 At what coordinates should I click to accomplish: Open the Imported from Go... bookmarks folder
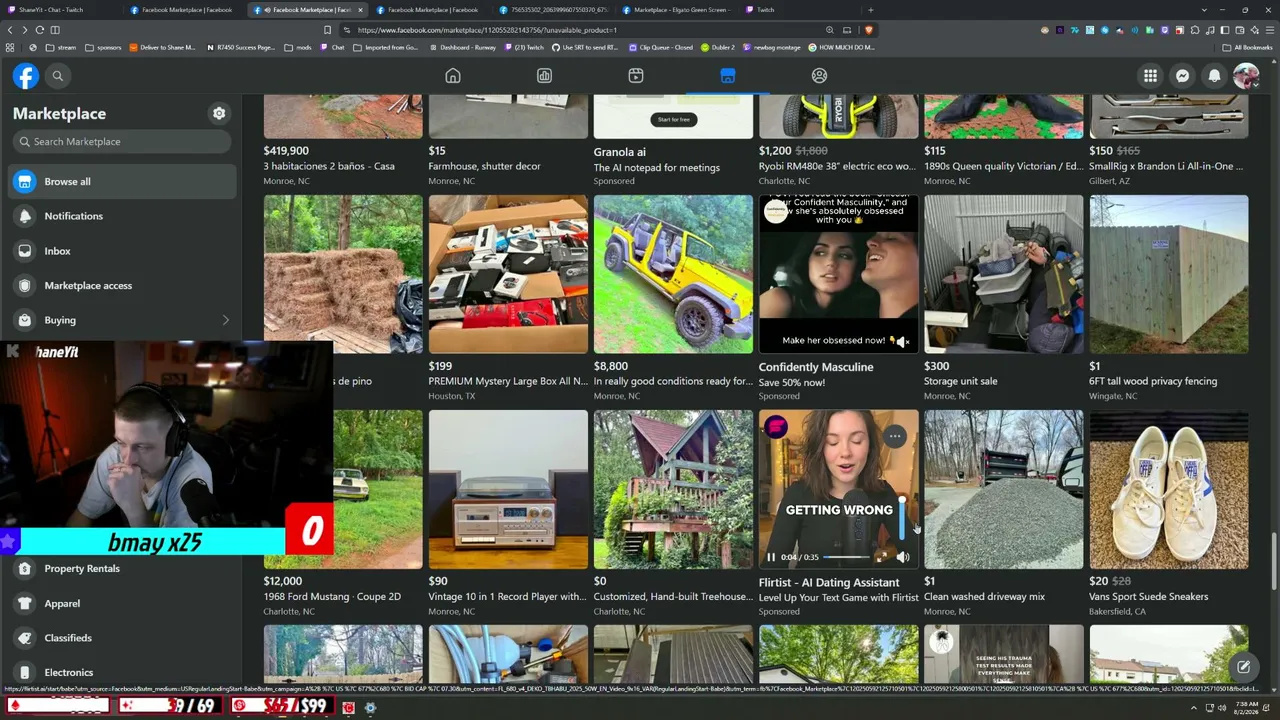[386, 48]
